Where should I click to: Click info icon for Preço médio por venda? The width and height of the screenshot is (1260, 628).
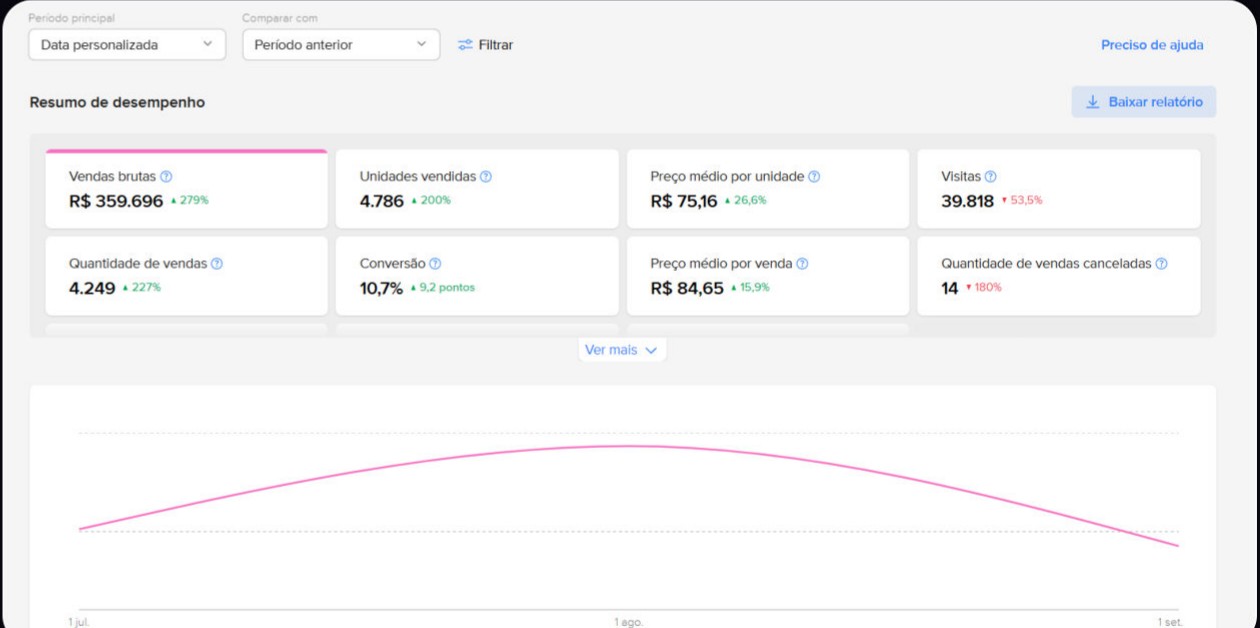(x=802, y=264)
